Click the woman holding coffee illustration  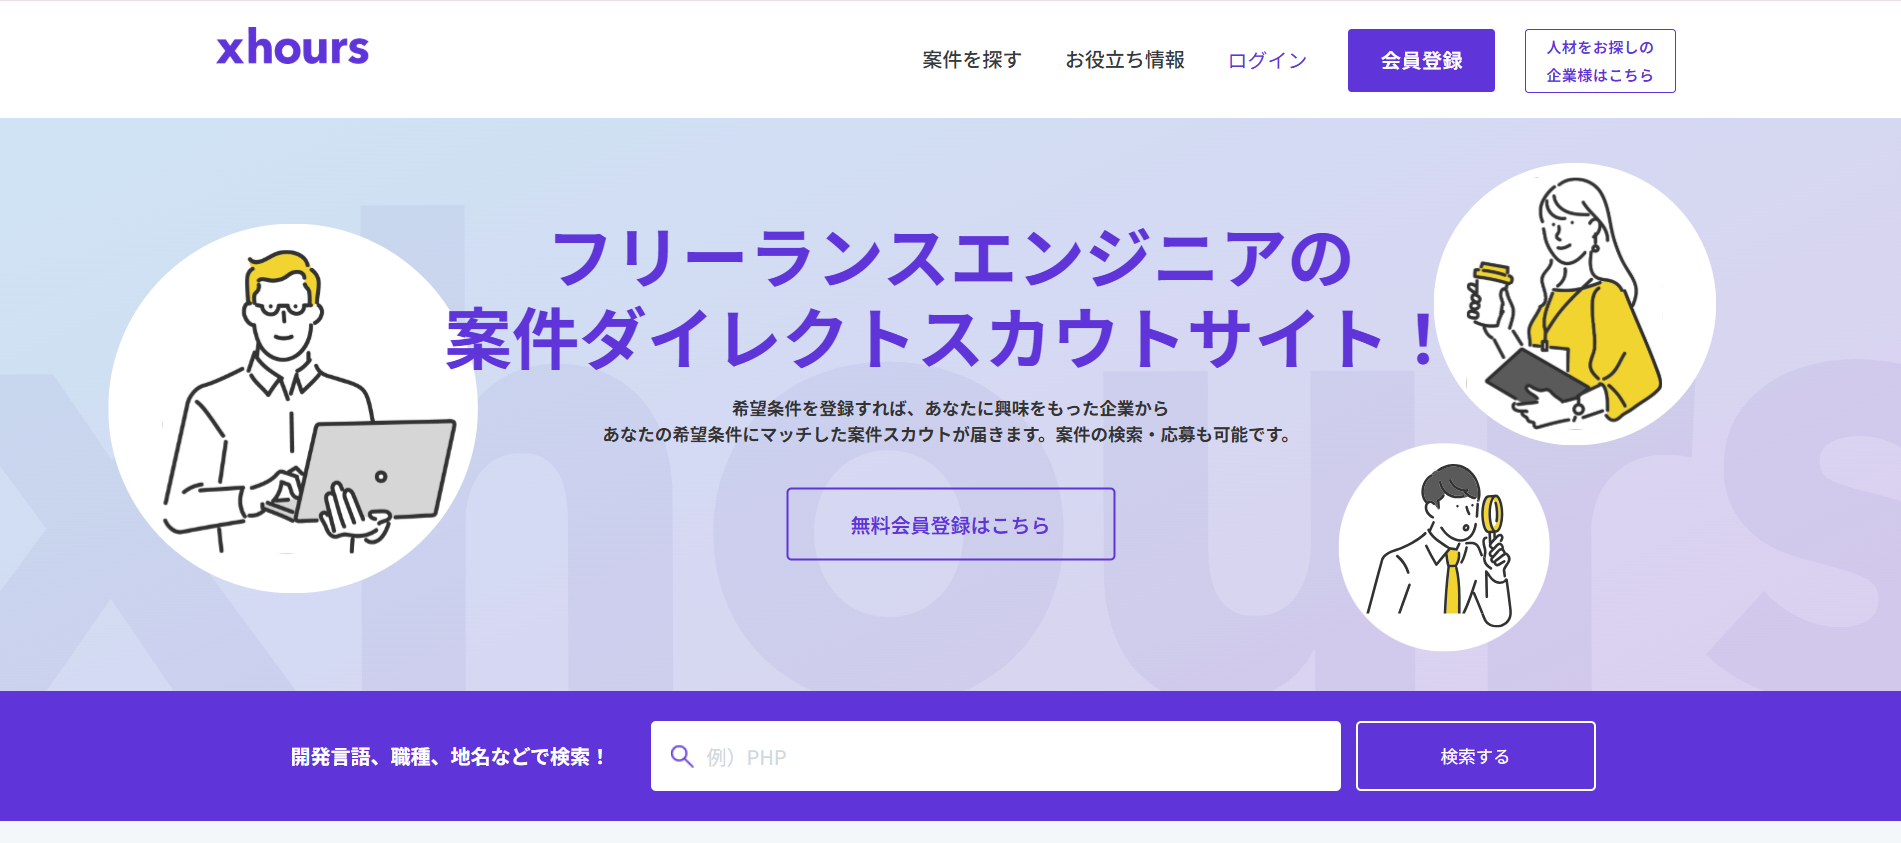(1574, 303)
